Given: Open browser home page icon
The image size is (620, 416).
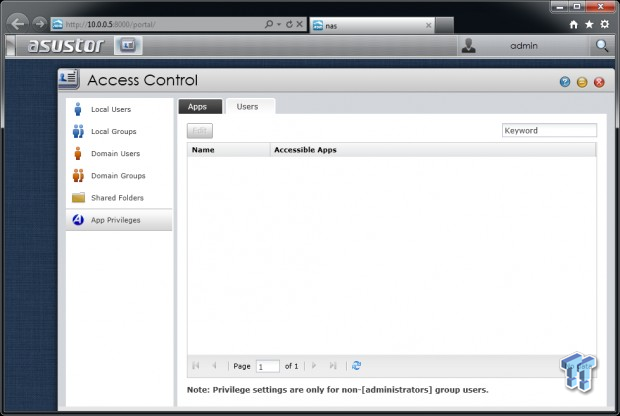Looking at the screenshot, I should (574, 25).
